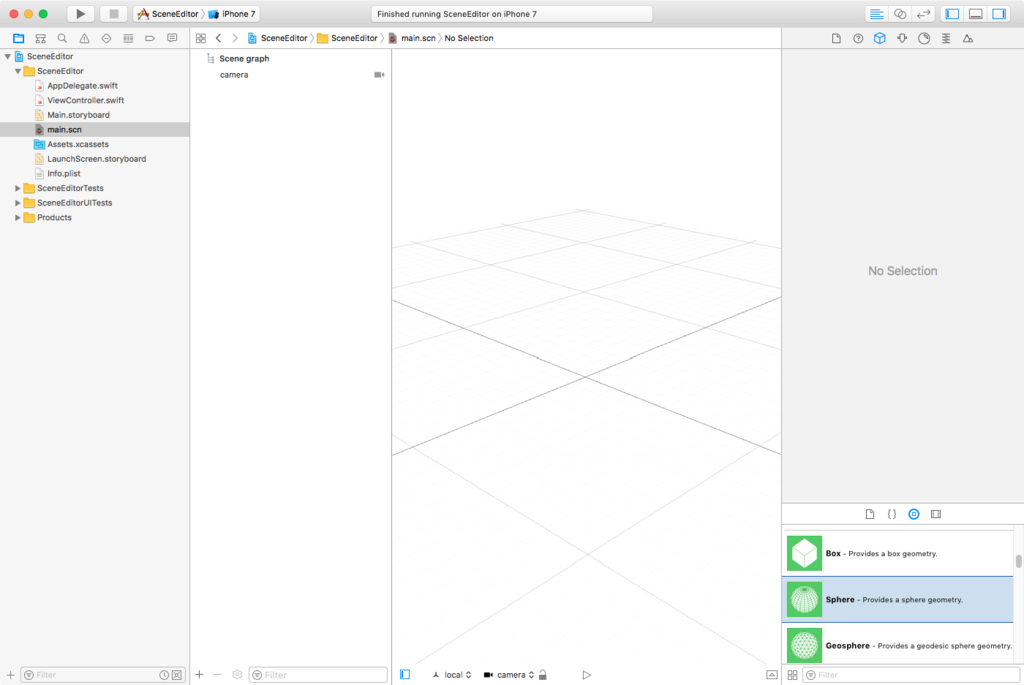
Task: Click the Scene graph header
Action: click(244, 59)
